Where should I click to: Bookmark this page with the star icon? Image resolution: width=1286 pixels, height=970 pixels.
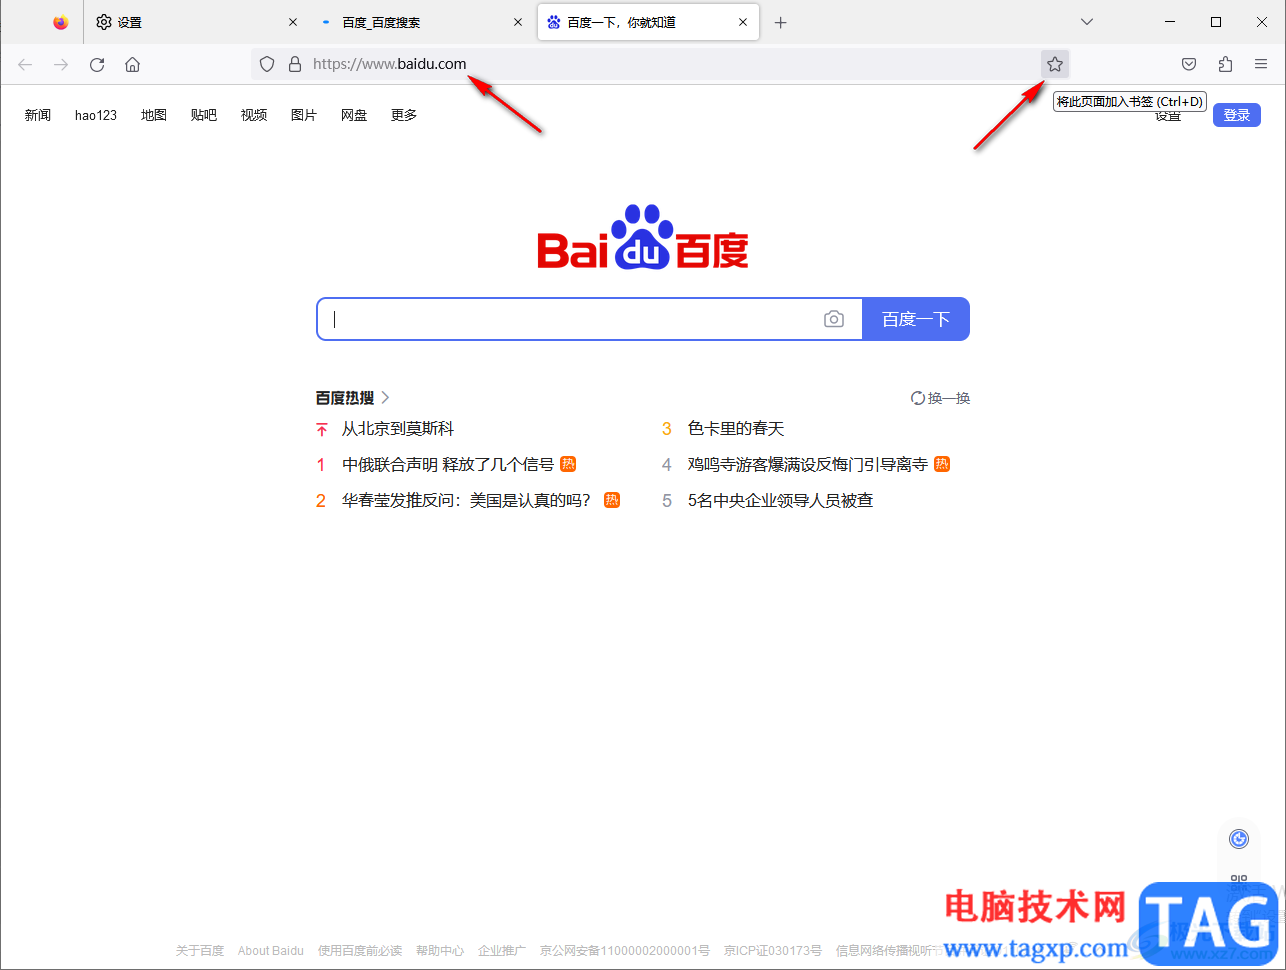(1055, 64)
